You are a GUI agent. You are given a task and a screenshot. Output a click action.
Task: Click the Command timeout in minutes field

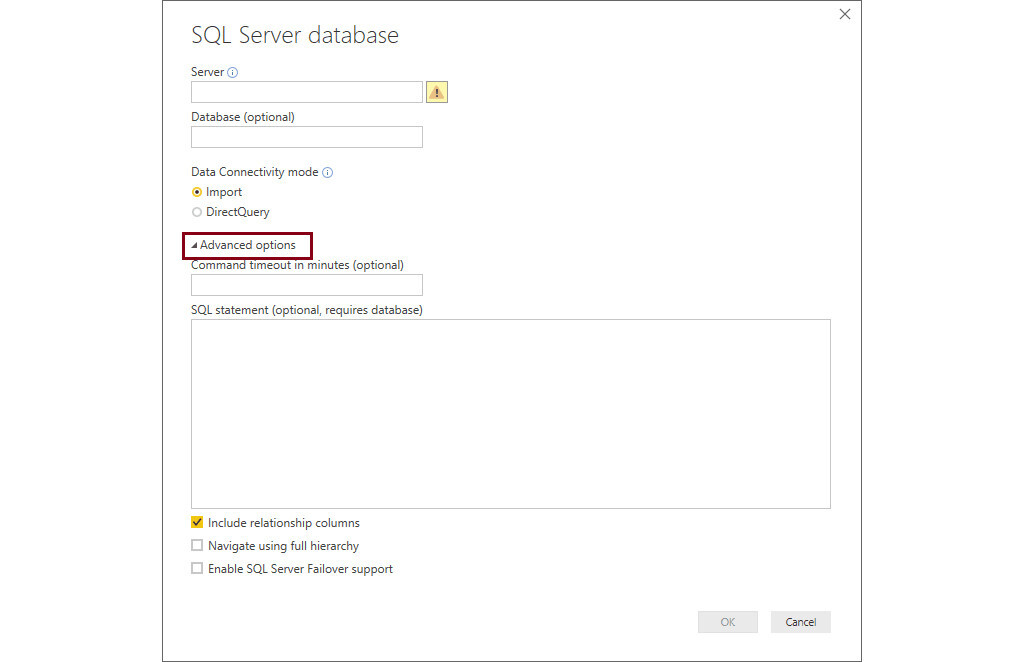pyautogui.click(x=306, y=284)
